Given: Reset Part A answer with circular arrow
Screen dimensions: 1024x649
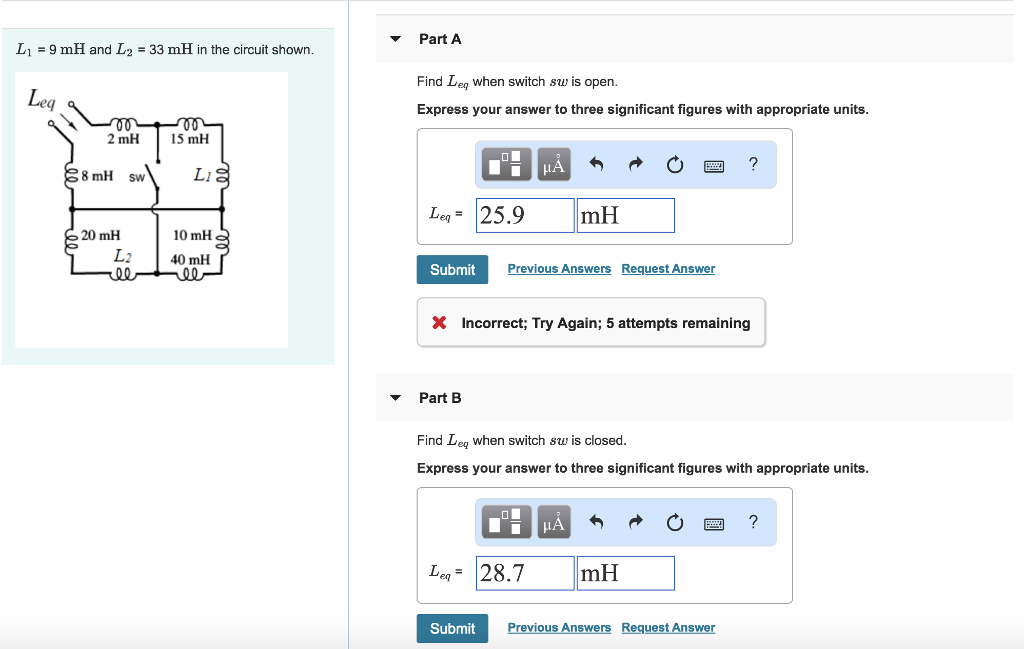Looking at the screenshot, I should [675, 165].
